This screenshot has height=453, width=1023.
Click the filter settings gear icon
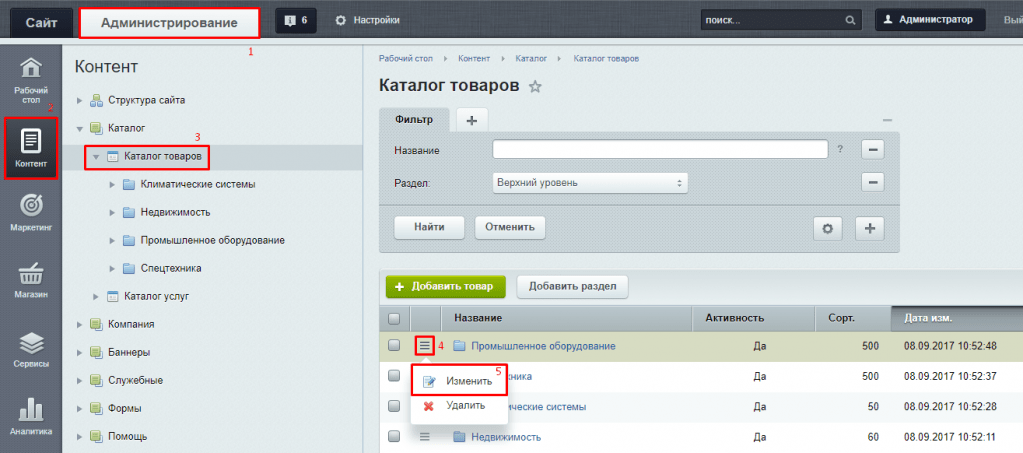pyautogui.click(x=827, y=228)
